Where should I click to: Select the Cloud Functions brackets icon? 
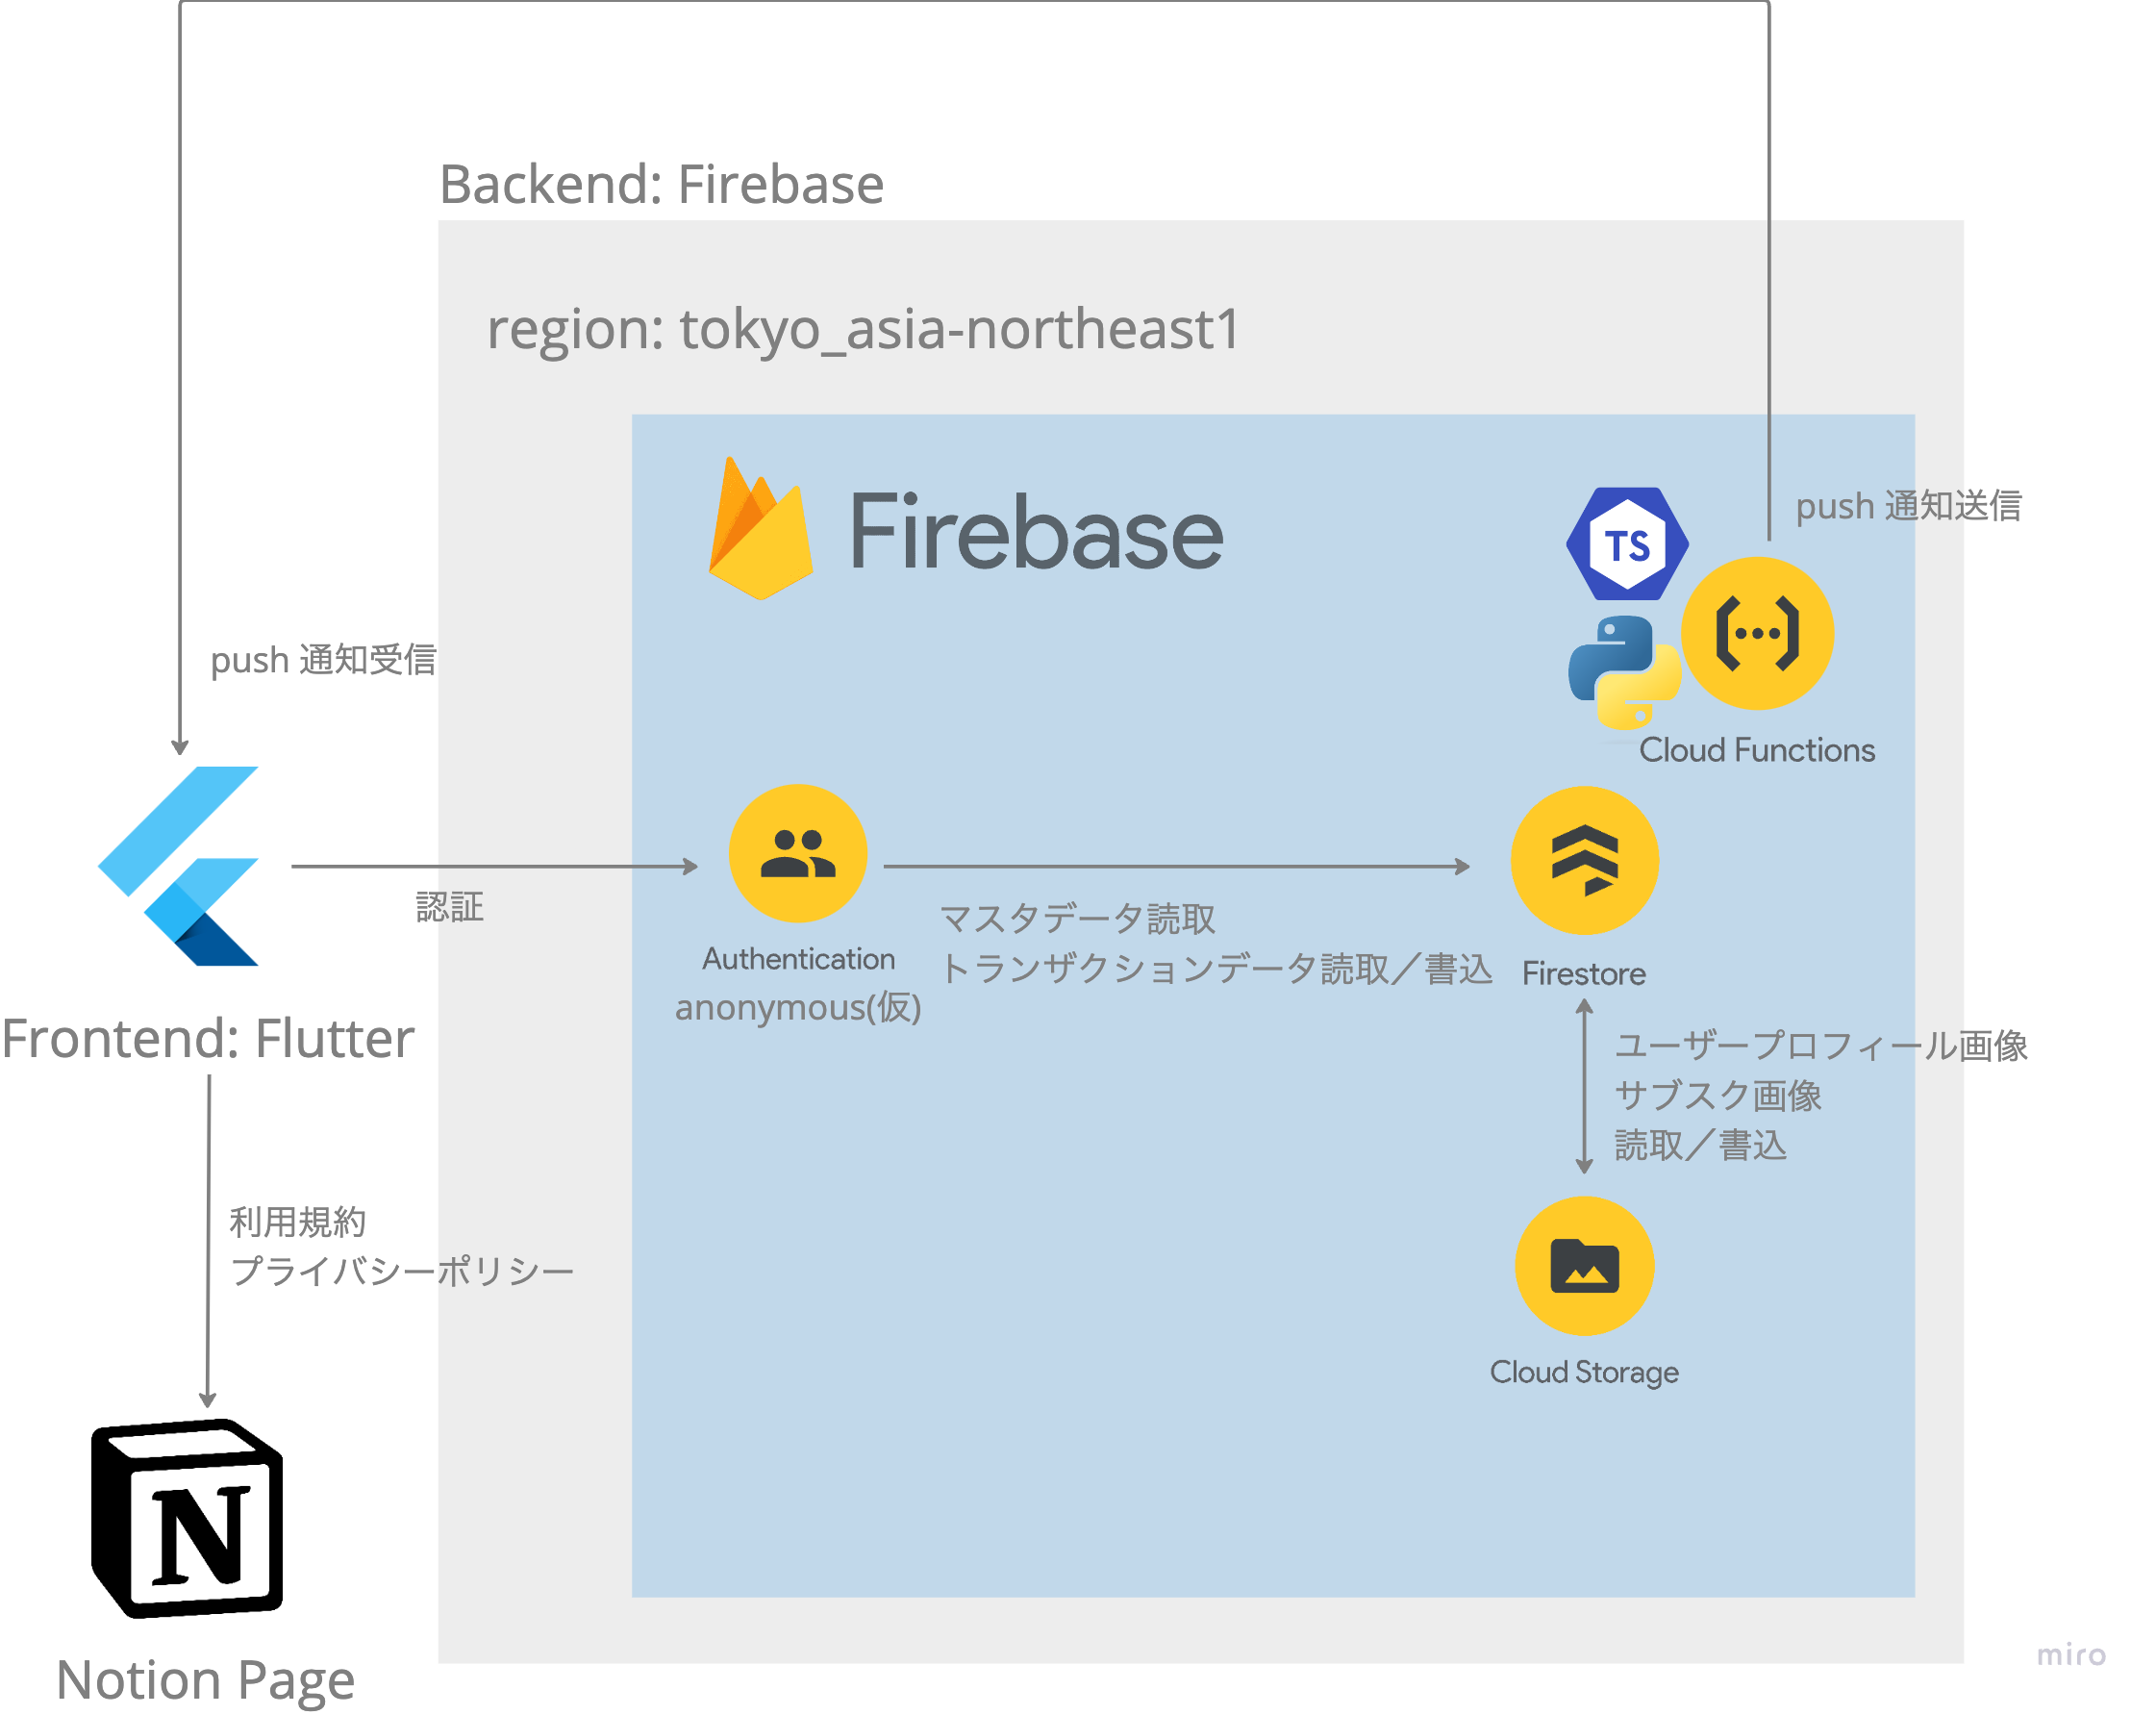point(1757,633)
